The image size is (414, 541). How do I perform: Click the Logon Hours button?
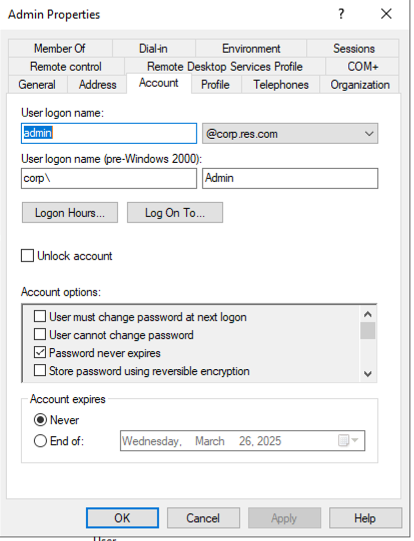tap(70, 213)
